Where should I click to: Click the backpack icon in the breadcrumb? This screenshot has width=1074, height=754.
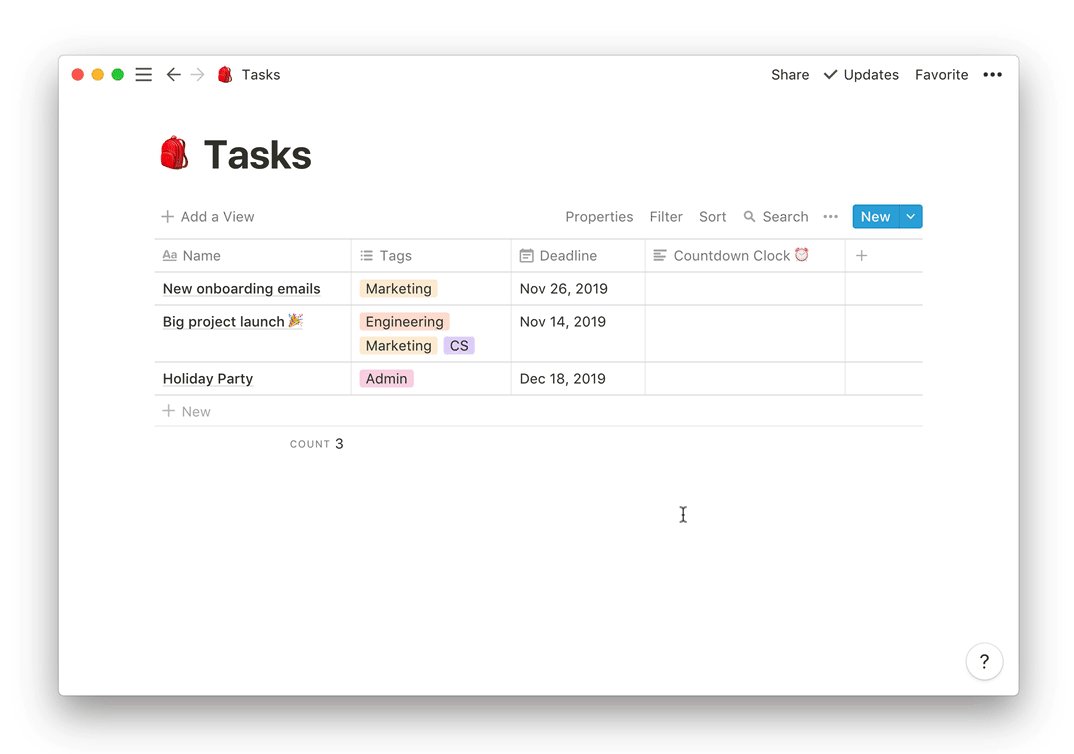(225, 75)
